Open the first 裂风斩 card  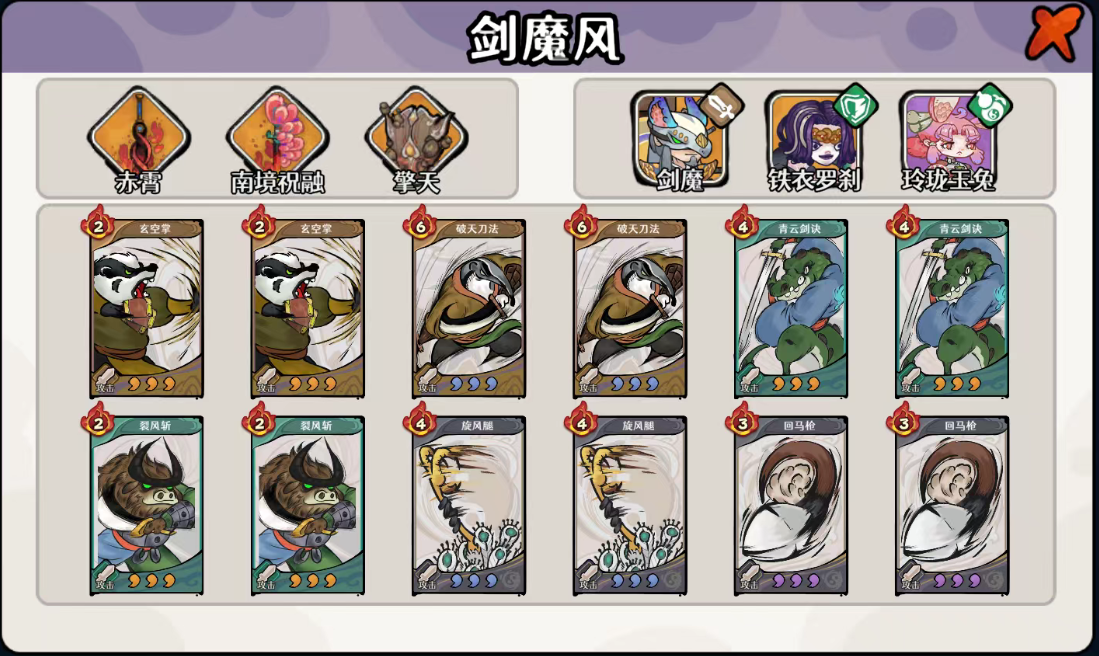[146, 505]
